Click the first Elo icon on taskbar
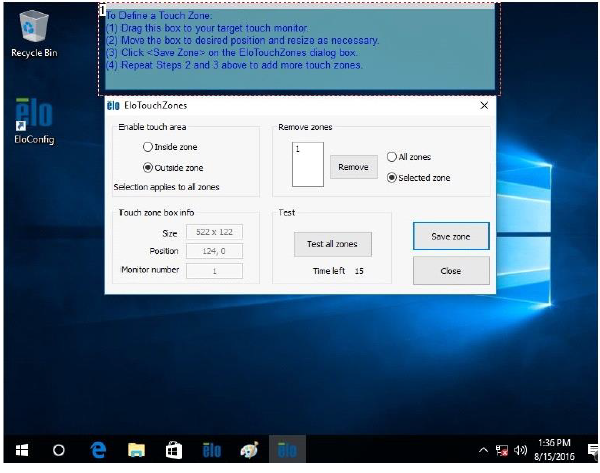Screen dimensions: 600x473 click(x=212, y=450)
